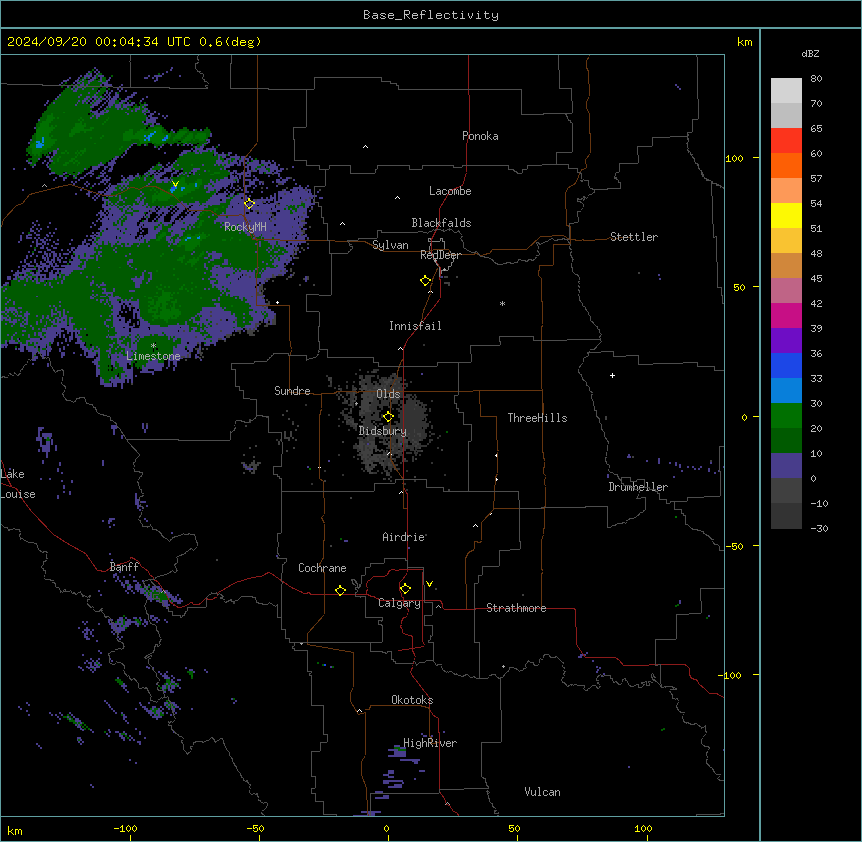The height and width of the screenshot is (842, 862).
Task: Click the Airdrie city label
Action: coord(404,537)
